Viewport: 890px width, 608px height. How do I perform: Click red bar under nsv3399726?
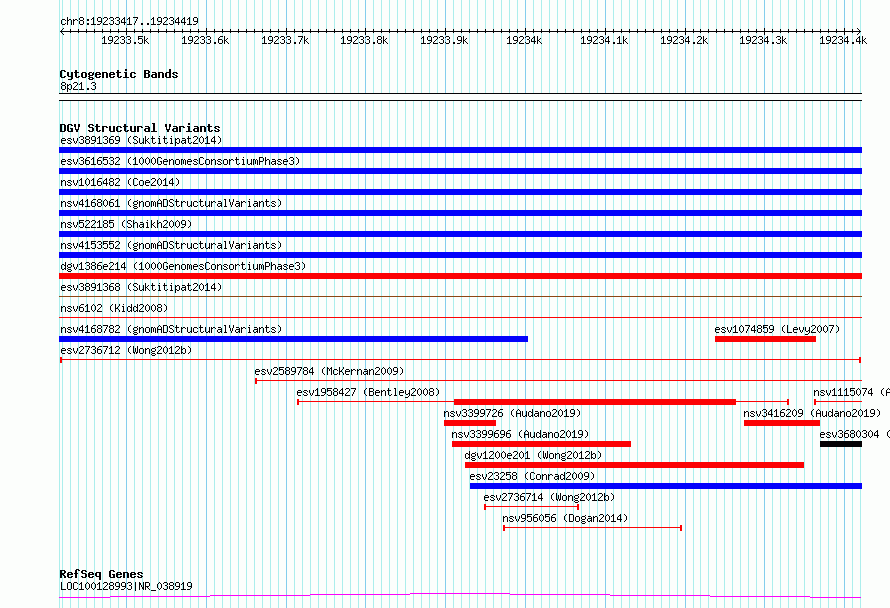tap(470, 423)
